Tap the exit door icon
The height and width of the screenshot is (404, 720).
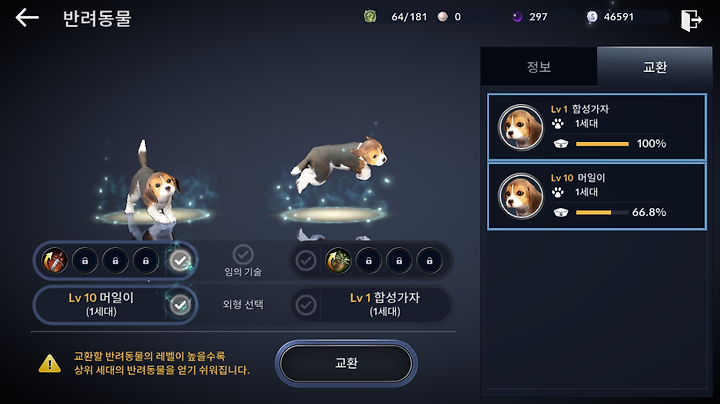click(691, 20)
